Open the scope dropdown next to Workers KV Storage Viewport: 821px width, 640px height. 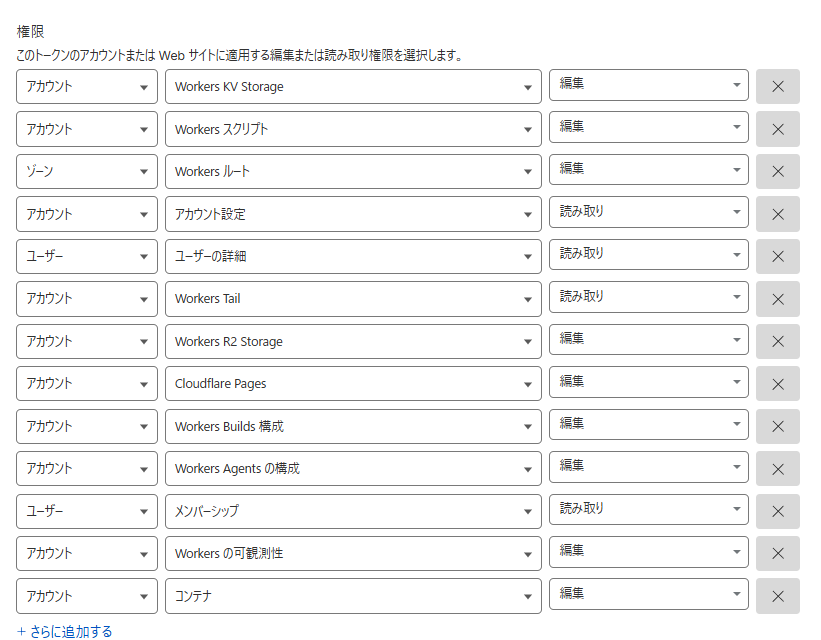(85, 85)
